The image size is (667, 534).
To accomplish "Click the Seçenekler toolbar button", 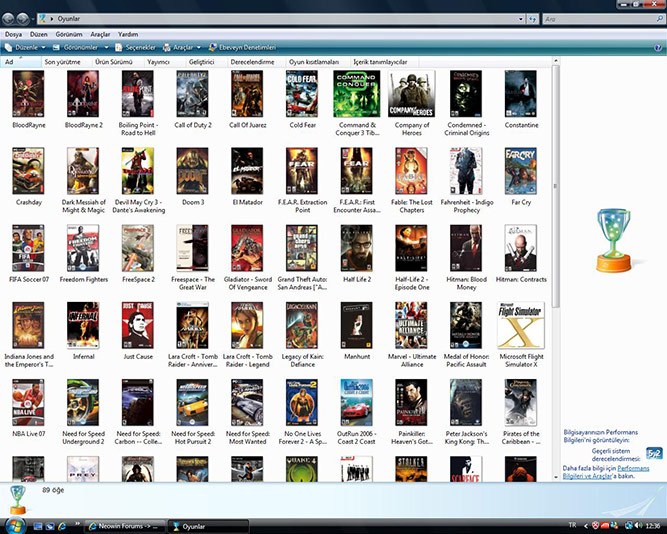I will tap(135, 48).
